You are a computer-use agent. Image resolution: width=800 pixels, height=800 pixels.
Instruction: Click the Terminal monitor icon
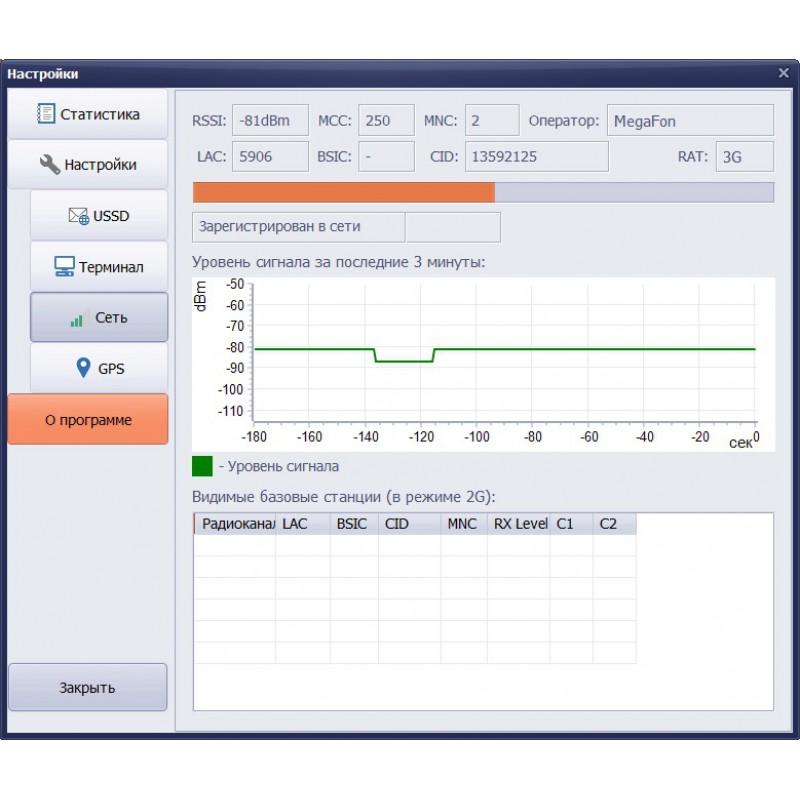click(64, 267)
